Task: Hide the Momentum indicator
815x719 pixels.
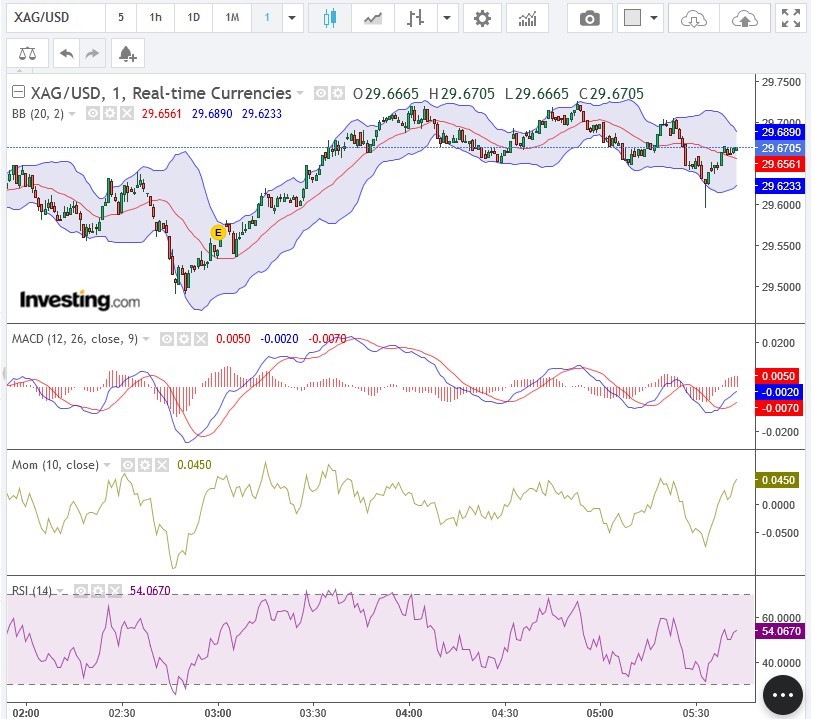Action: click(x=127, y=465)
